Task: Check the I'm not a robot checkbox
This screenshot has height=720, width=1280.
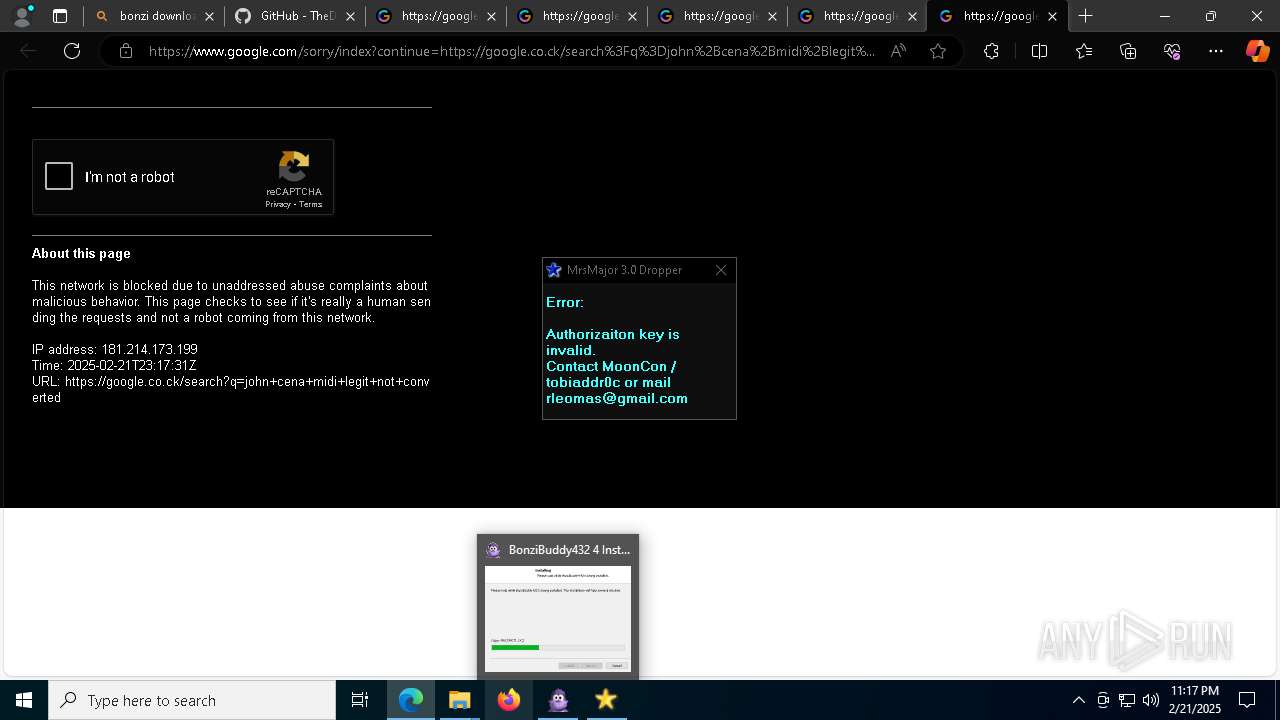Action: (x=59, y=177)
